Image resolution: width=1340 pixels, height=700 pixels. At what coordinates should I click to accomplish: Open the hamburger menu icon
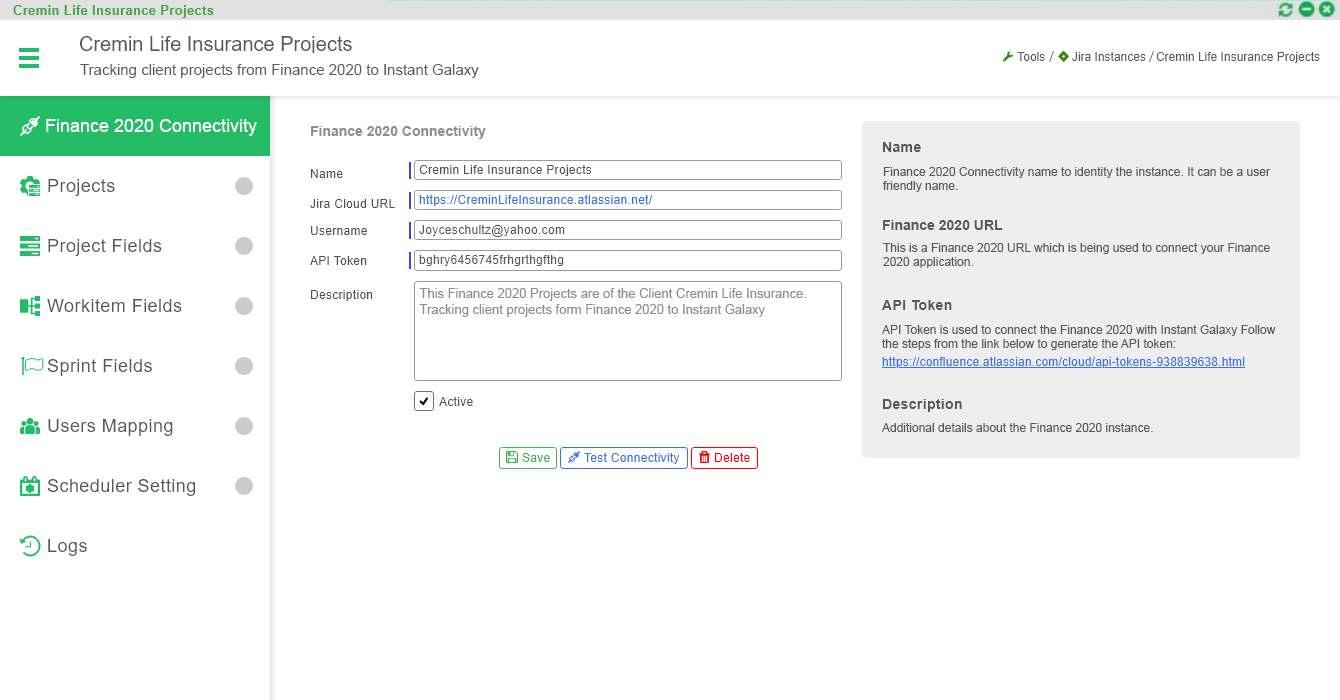click(x=29, y=58)
